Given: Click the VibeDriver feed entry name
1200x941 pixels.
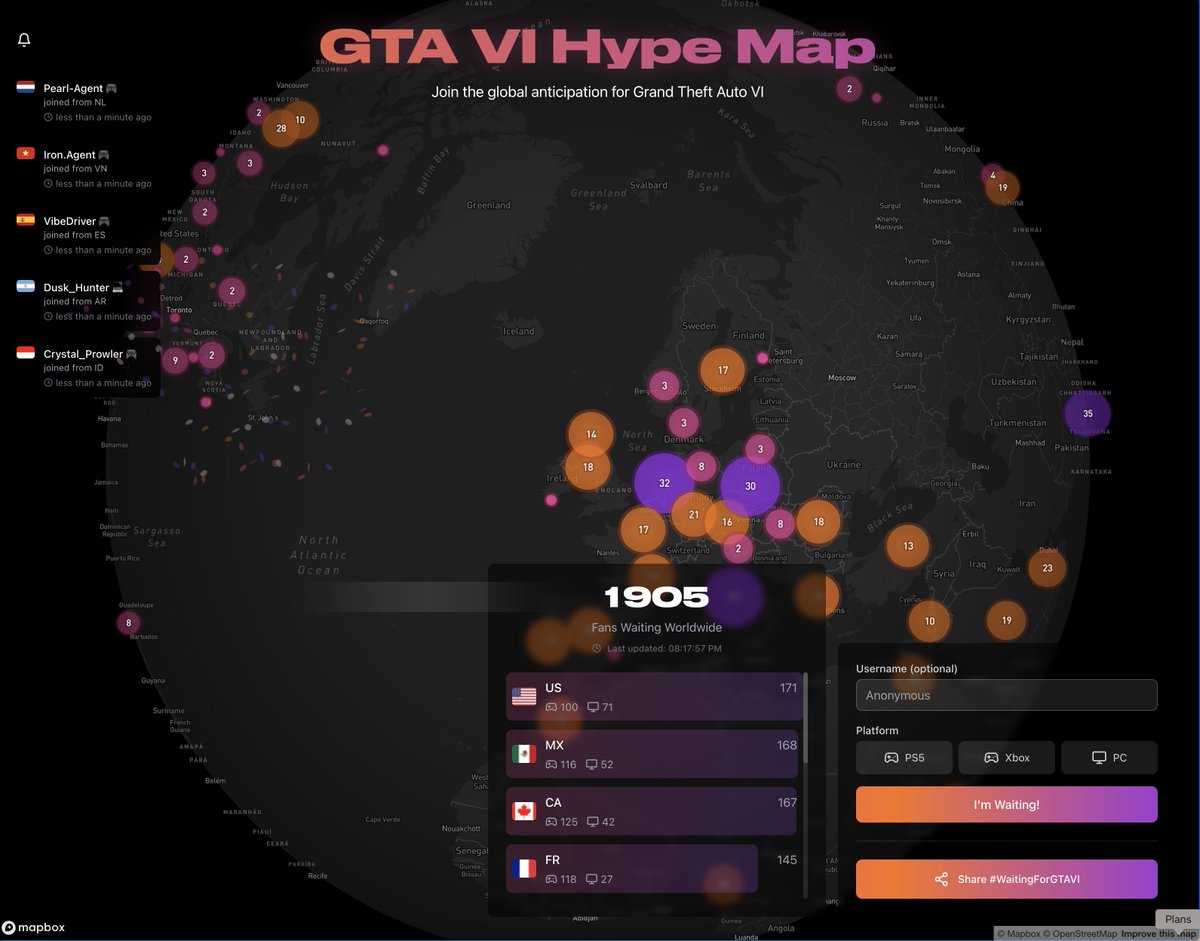Looking at the screenshot, I should pos(70,221).
